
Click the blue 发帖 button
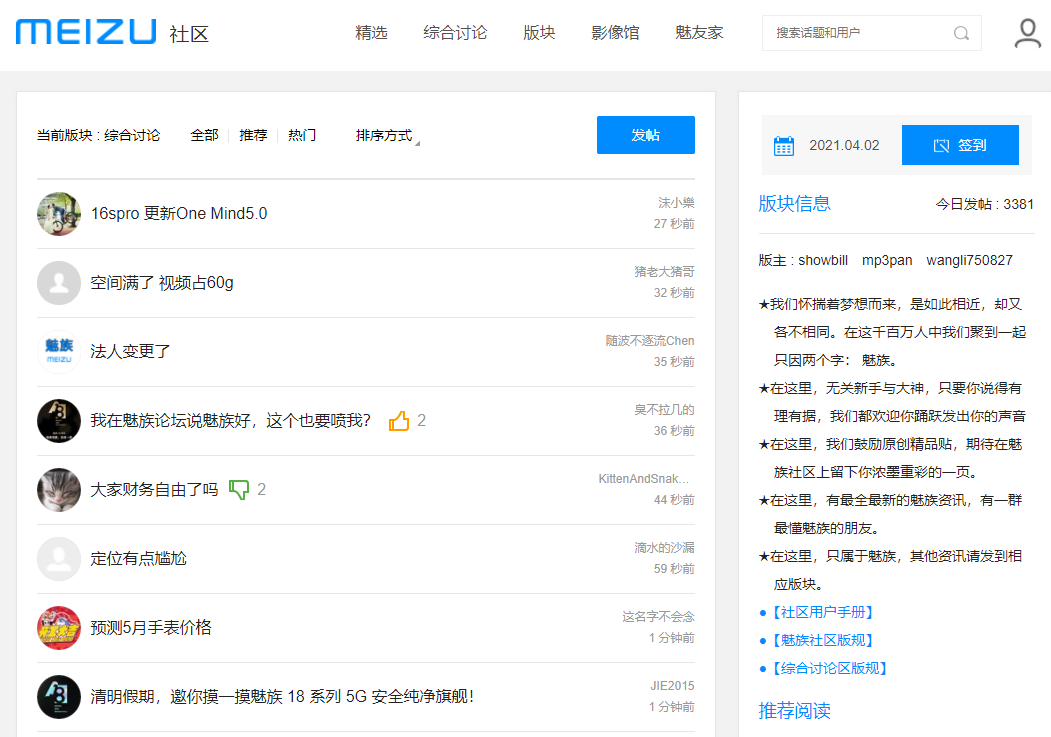click(645, 135)
